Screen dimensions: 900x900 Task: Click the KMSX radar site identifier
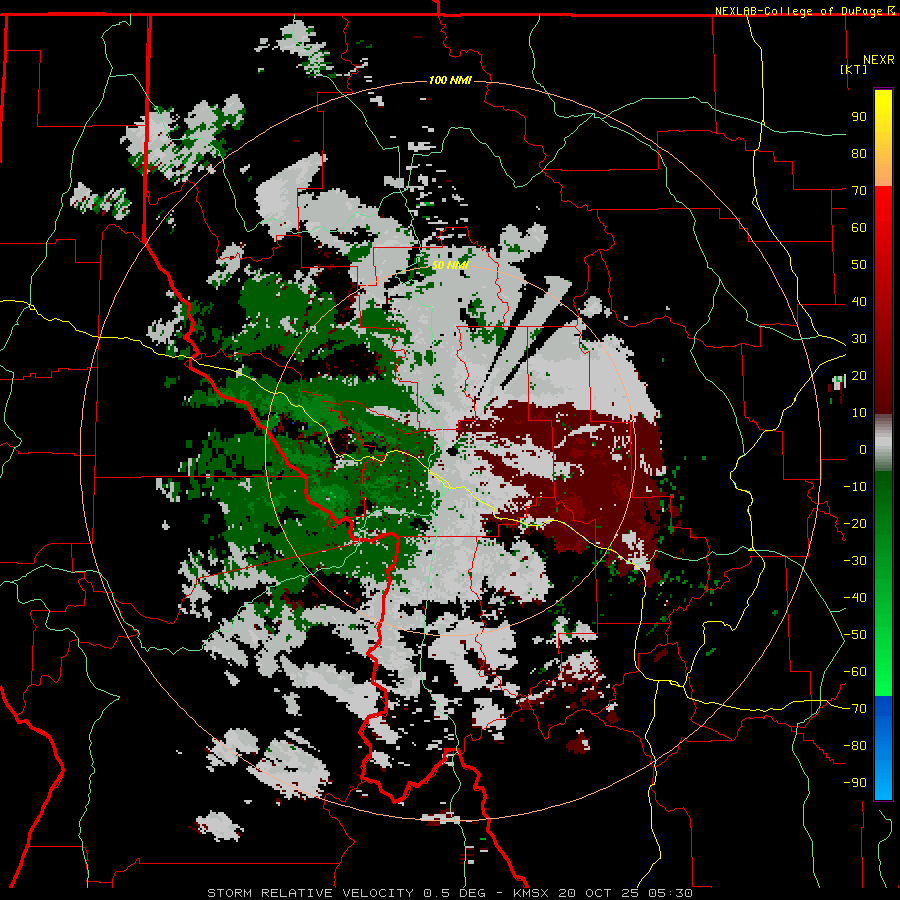click(530, 893)
